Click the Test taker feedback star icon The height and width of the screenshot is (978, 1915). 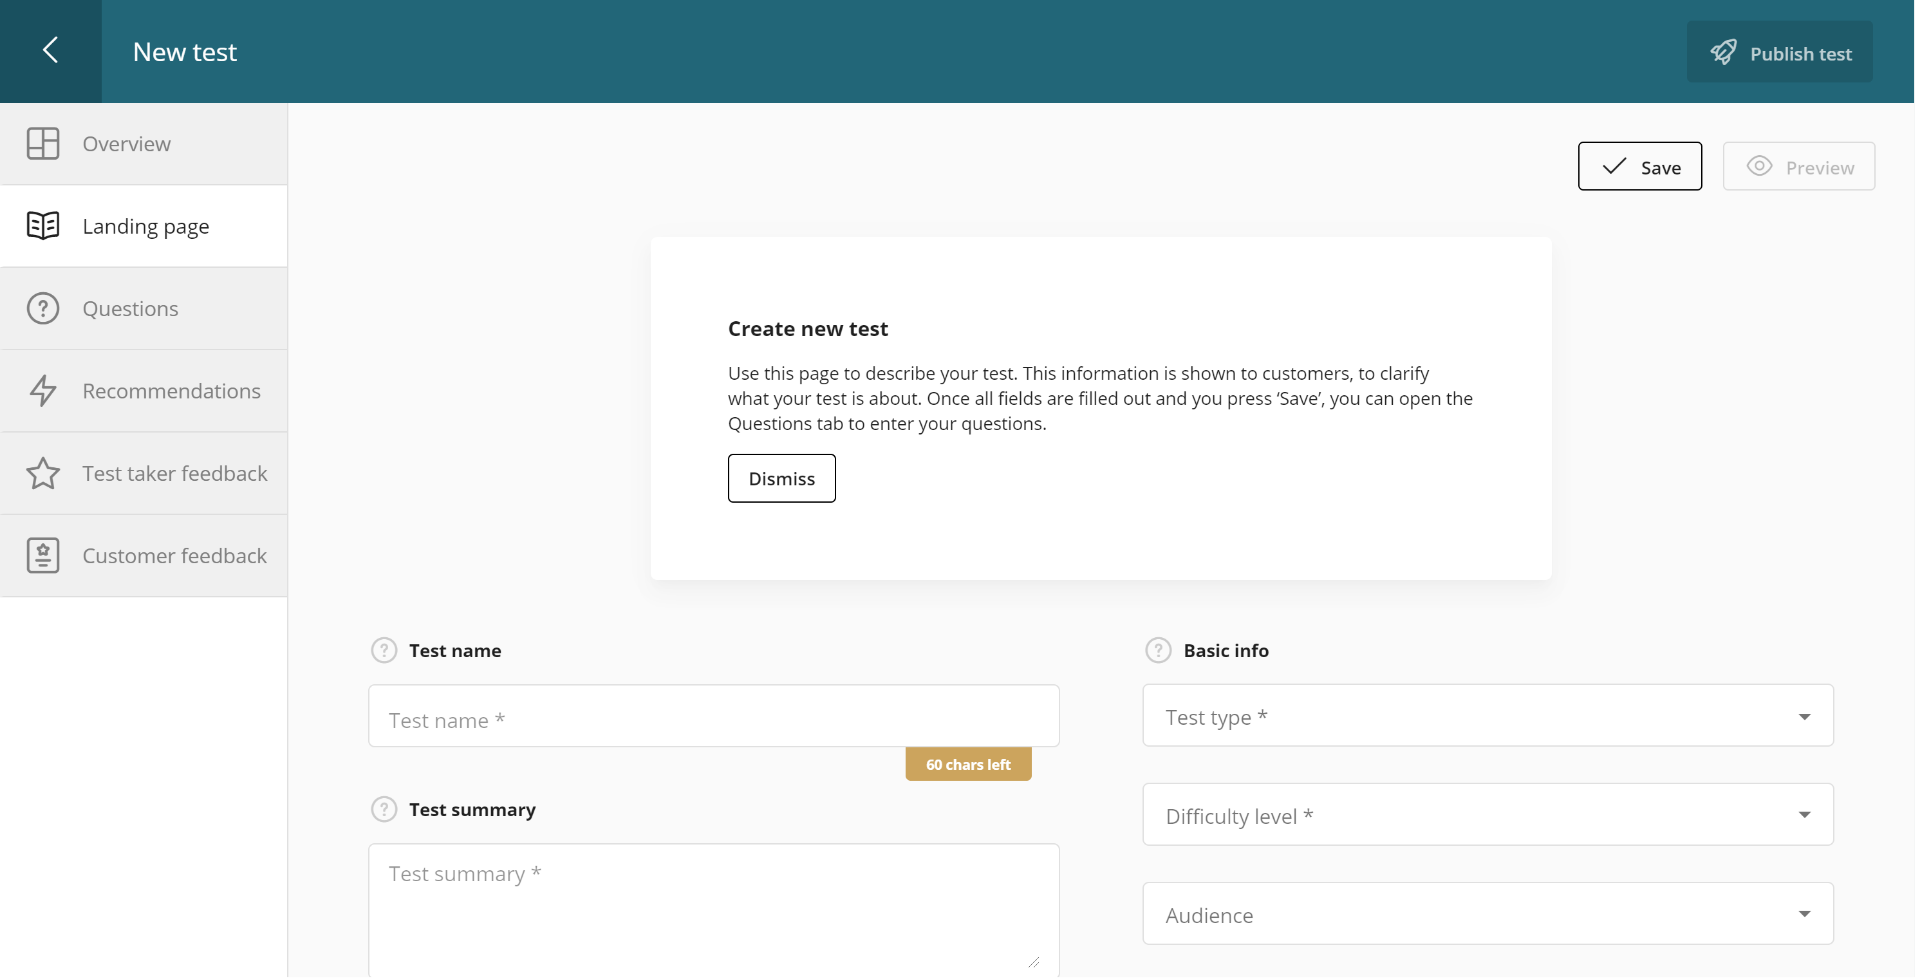(x=43, y=473)
